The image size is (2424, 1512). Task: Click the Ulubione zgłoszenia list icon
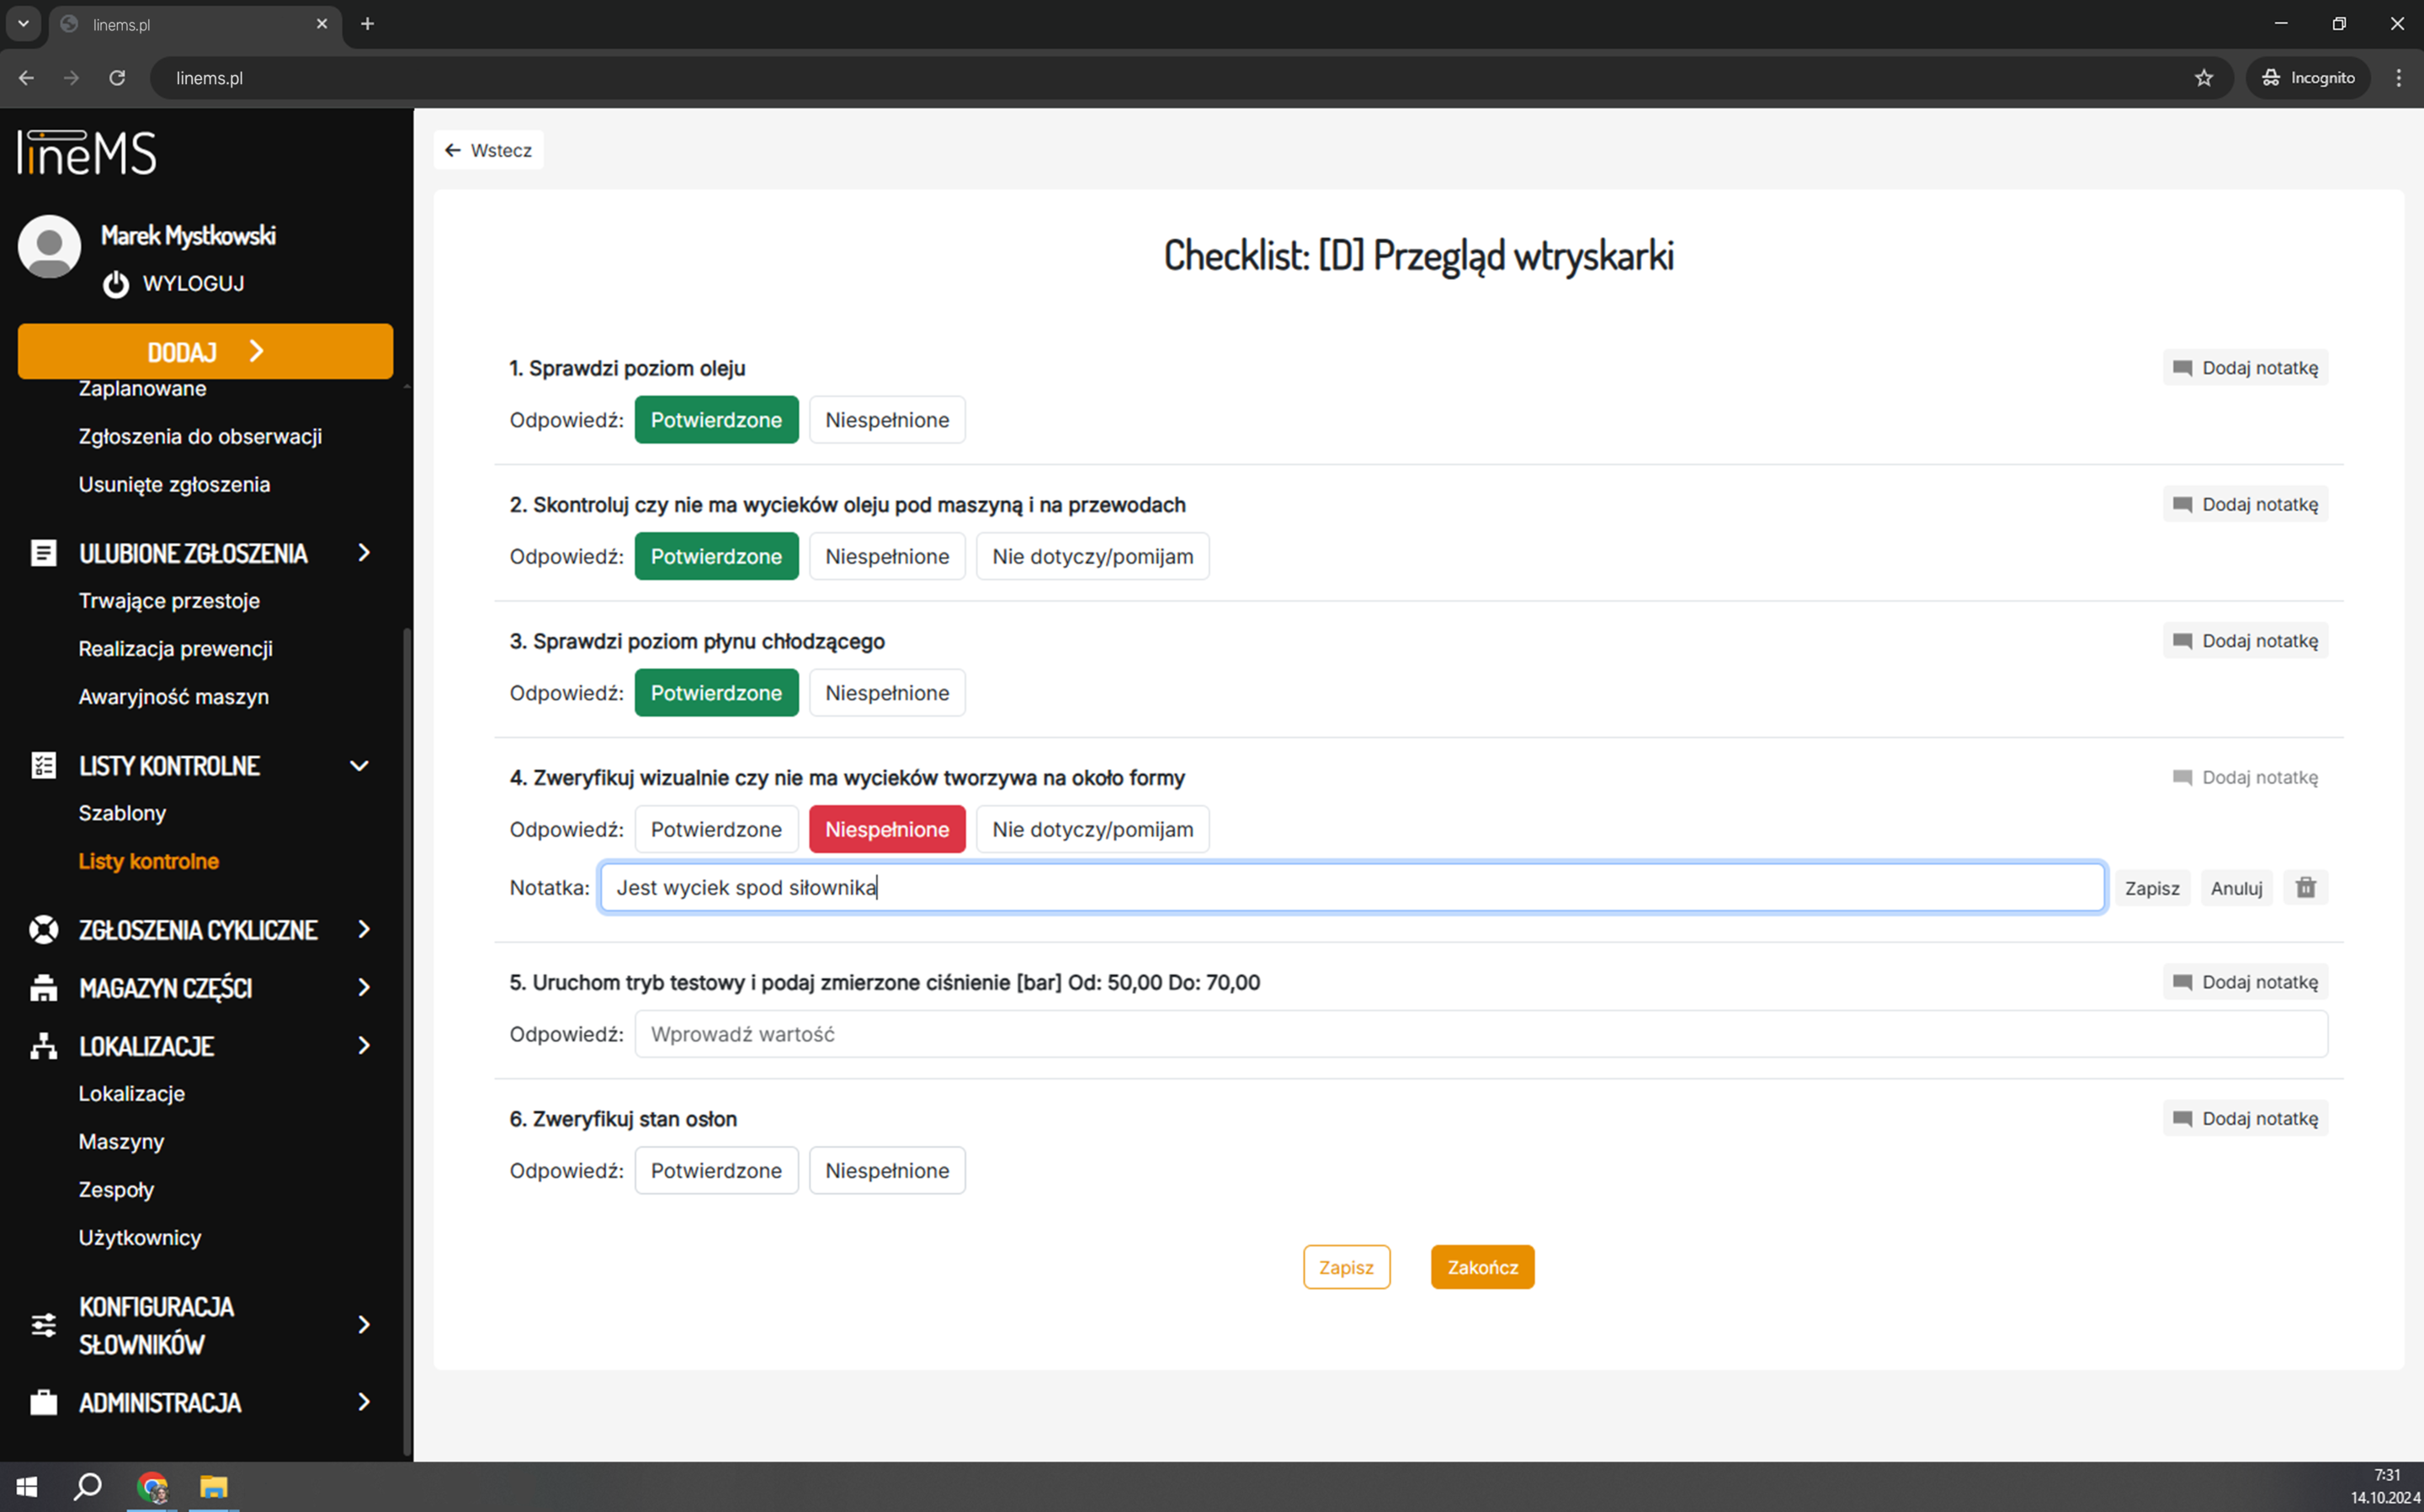tap(43, 553)
